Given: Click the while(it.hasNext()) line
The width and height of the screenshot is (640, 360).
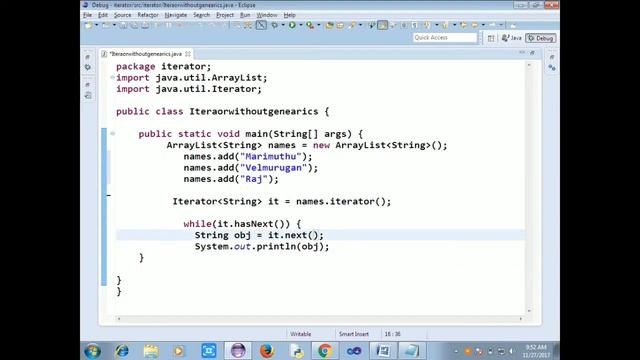Looking at the screenshot, I should [x=242, y=224].
